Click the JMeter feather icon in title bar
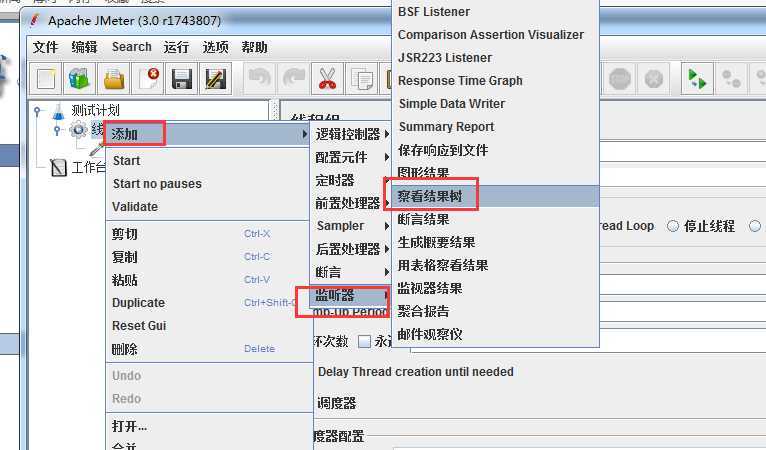This screenshot has height=450, width=766. (x=35, y=21)
